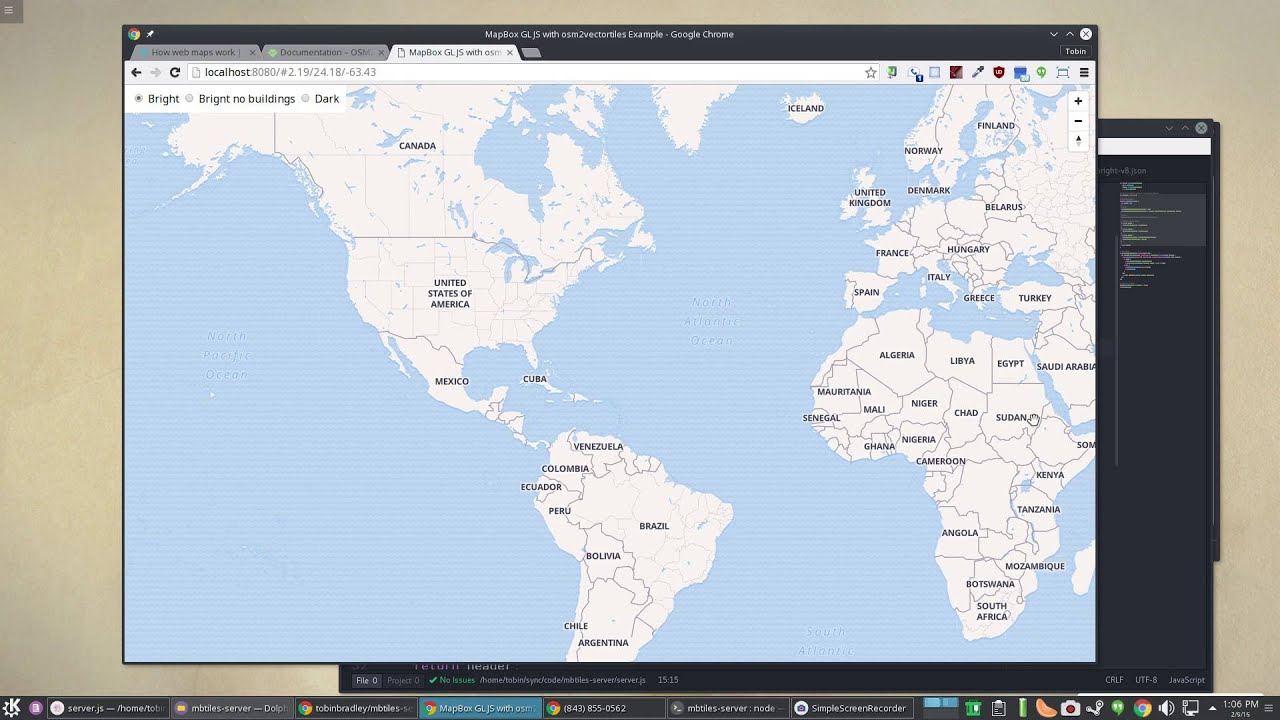Select the Bright map style
This screenshot has width=1280, height=720.
coord(139,99)
